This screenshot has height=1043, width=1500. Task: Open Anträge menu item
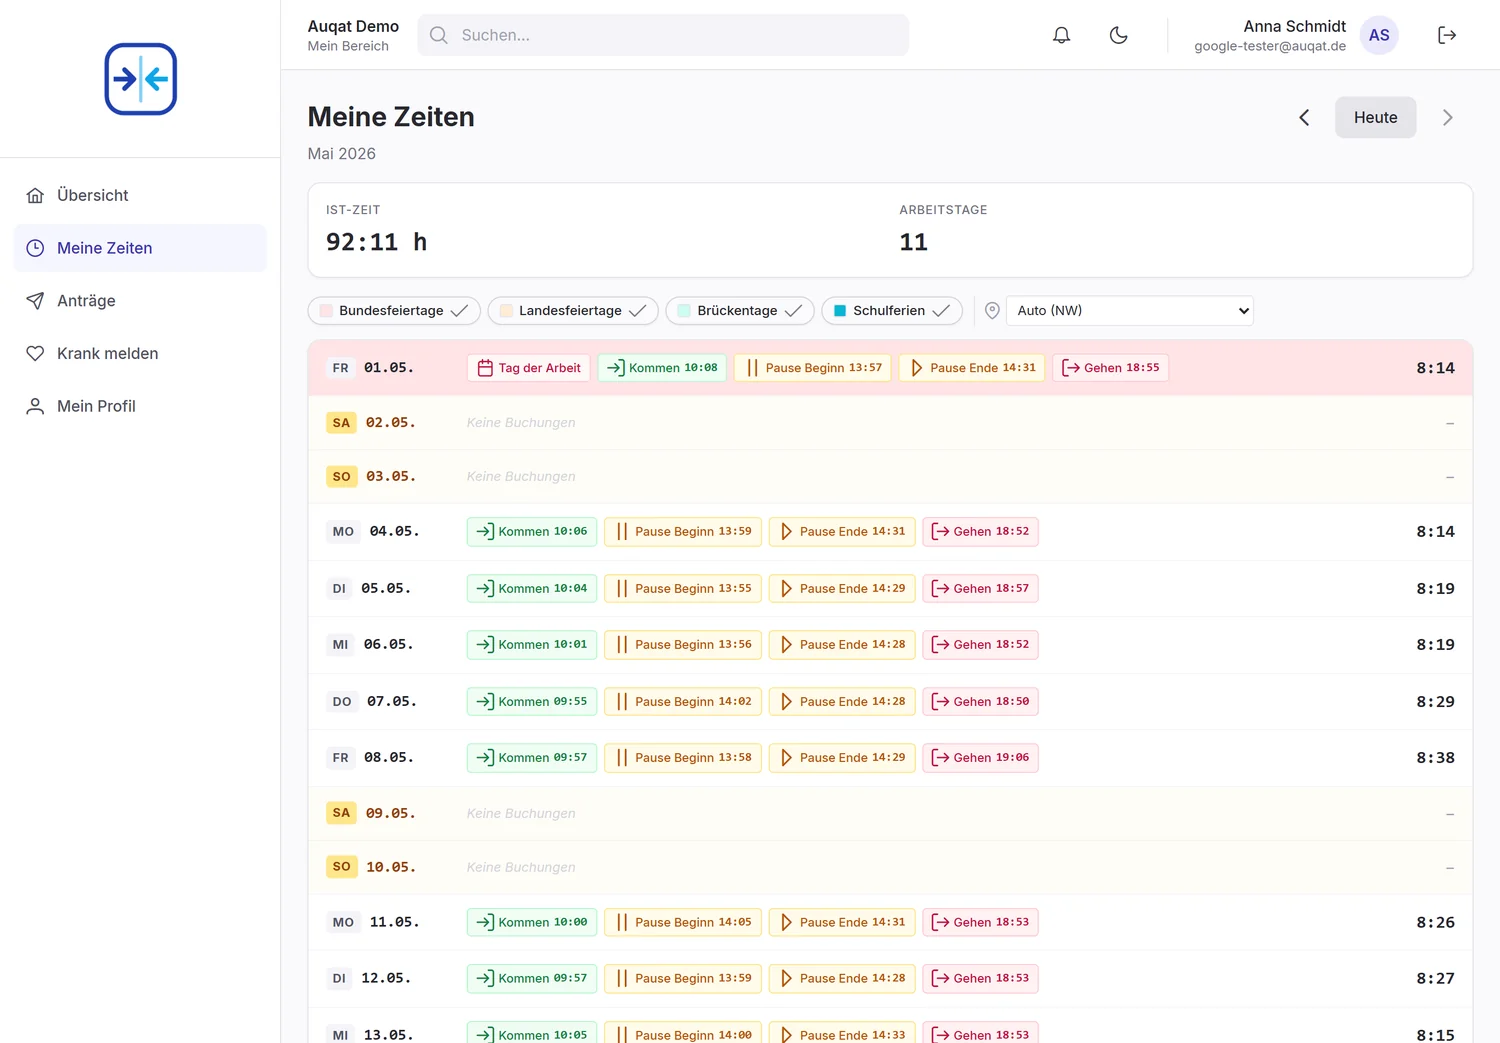(140, 301)
